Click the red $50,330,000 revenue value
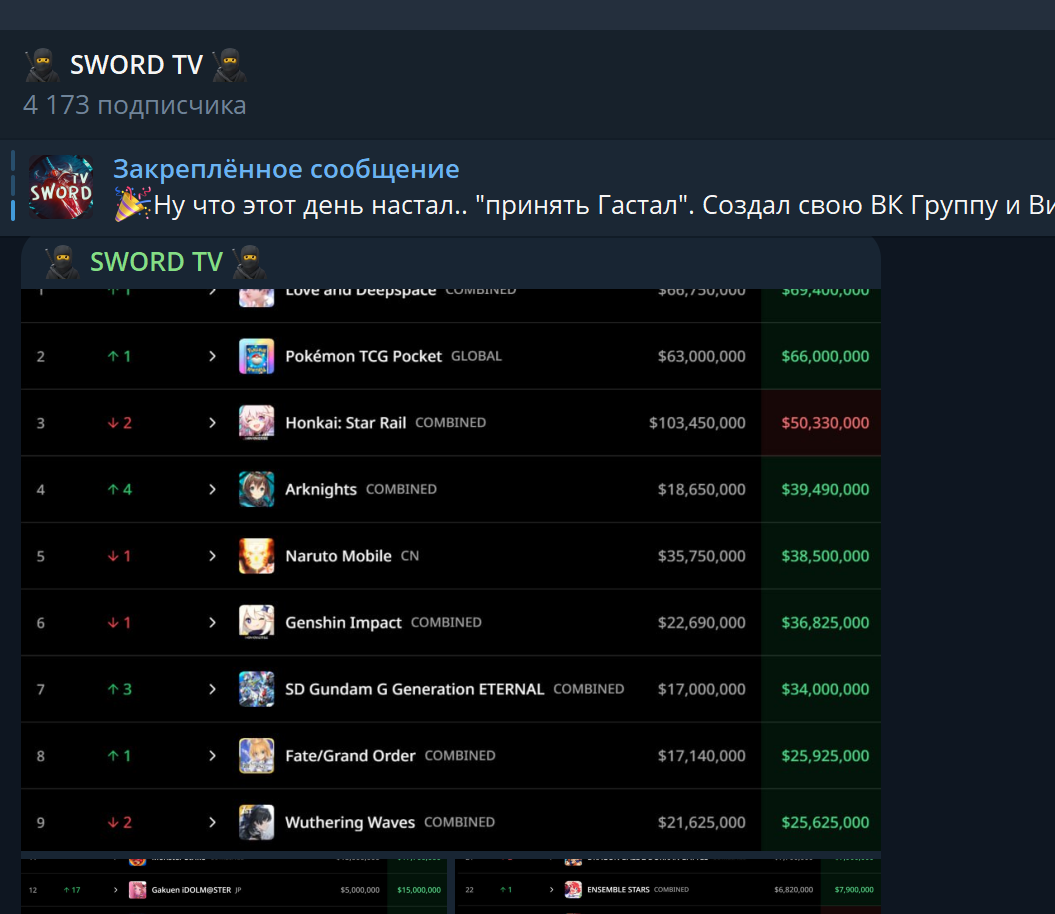The width and height of the screenshot is (1055, 914). click(x=825, y=423)
